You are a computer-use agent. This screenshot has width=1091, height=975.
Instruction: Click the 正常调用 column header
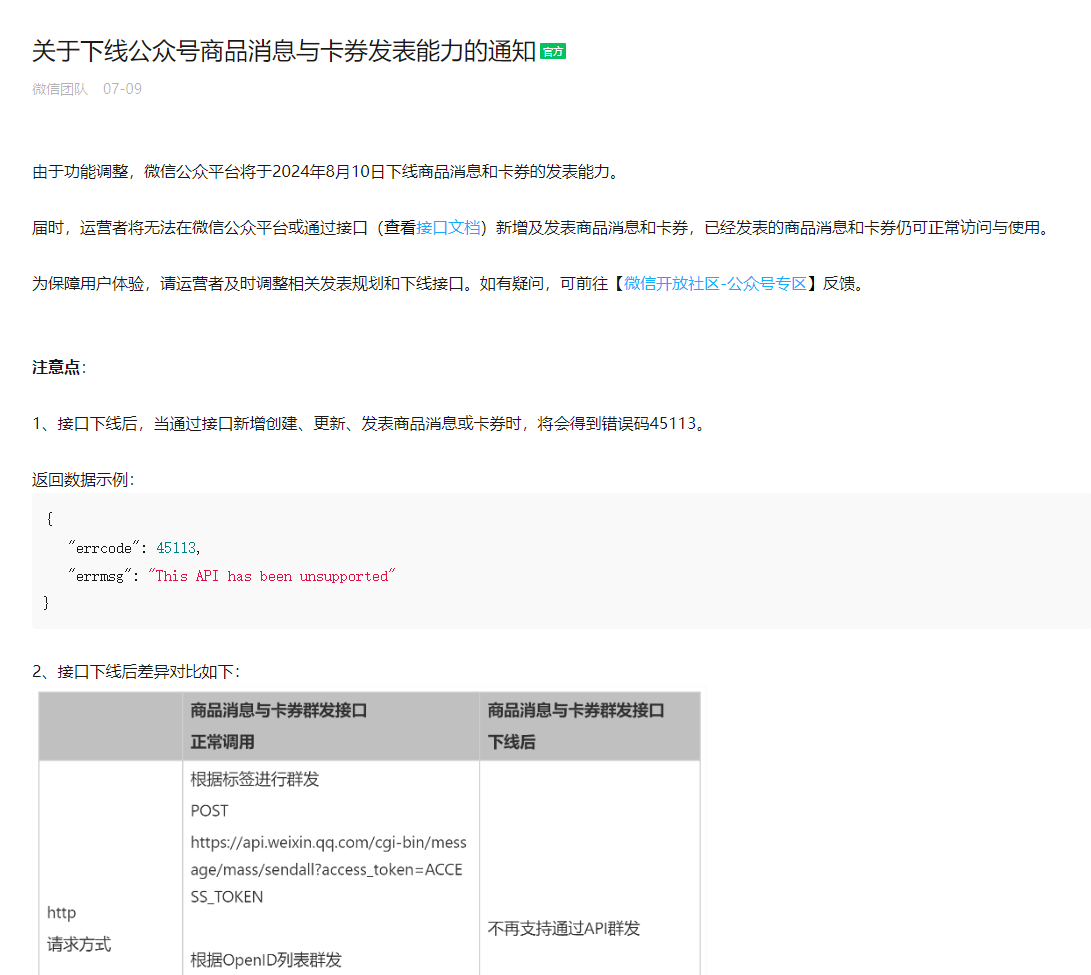(331, 726)
